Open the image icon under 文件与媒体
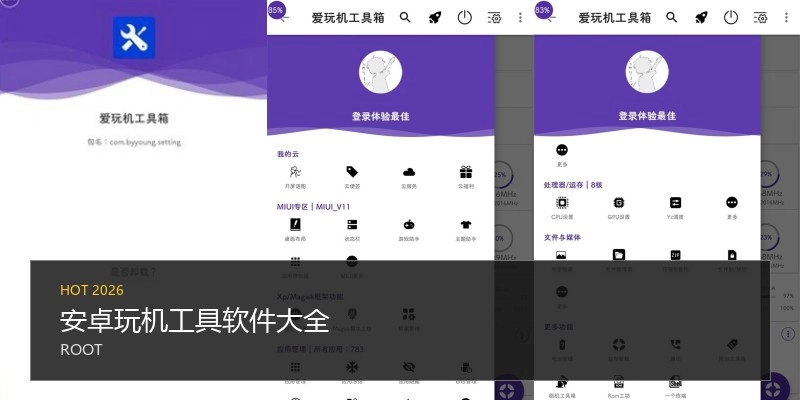This screenshot has width=800, height=400. 561,255
